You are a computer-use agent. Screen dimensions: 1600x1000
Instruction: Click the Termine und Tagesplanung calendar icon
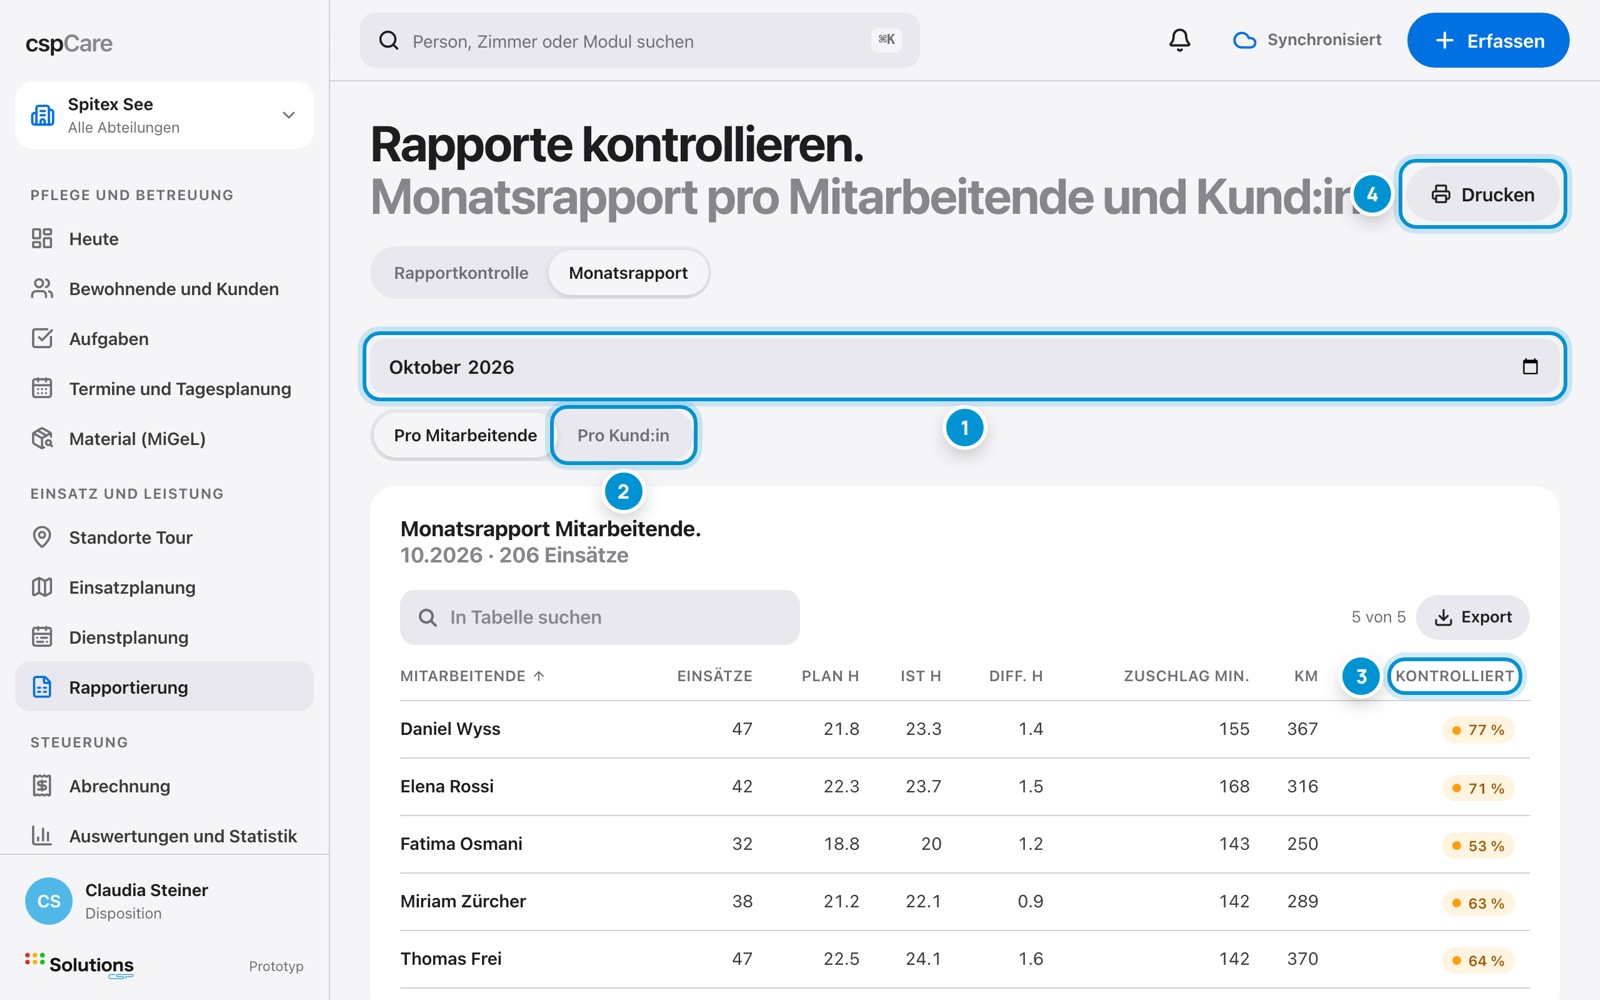(42, 388)
